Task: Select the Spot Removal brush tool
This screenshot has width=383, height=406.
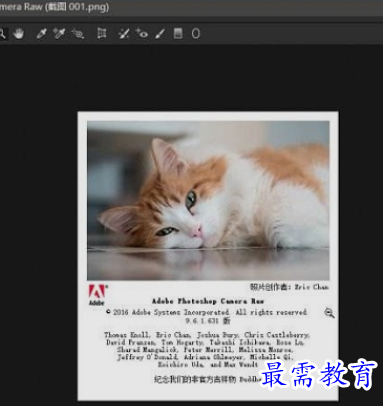Action: pos(124,33)
